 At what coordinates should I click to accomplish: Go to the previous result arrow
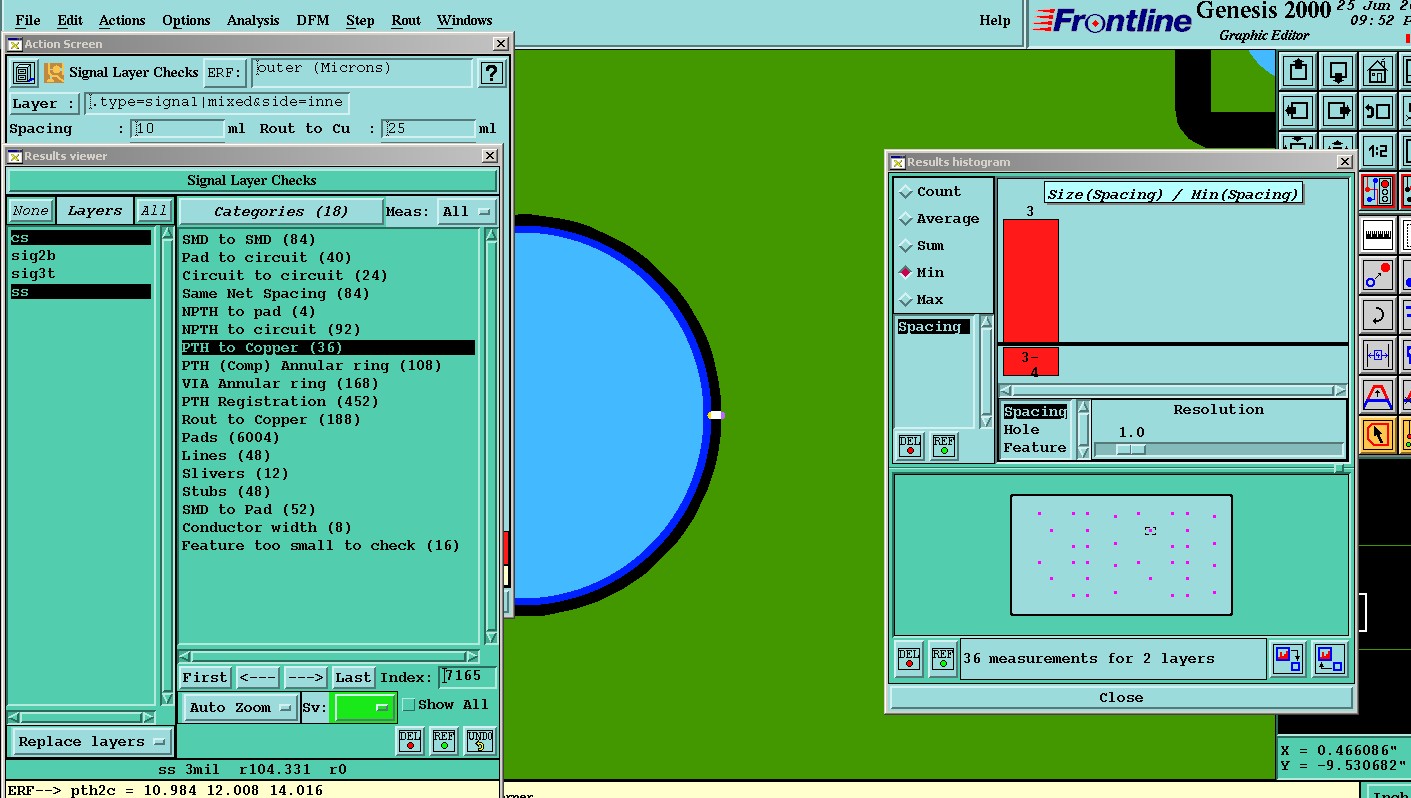[x=257, y=677]
